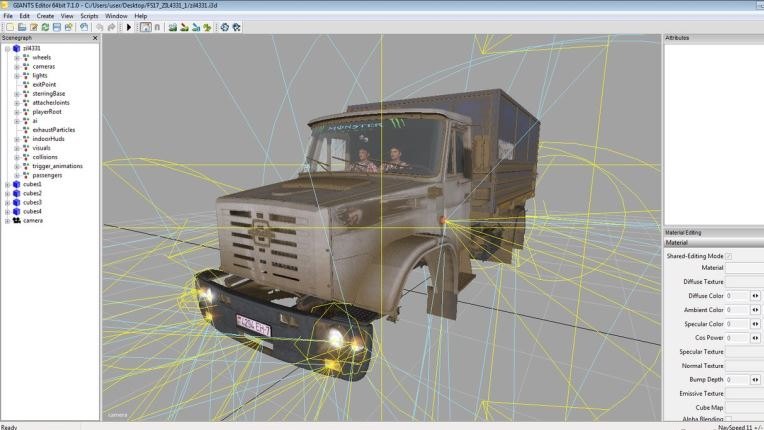Expand the cameras node
The width and height of the screenshot is (764, 430).
tap(17, 67)
